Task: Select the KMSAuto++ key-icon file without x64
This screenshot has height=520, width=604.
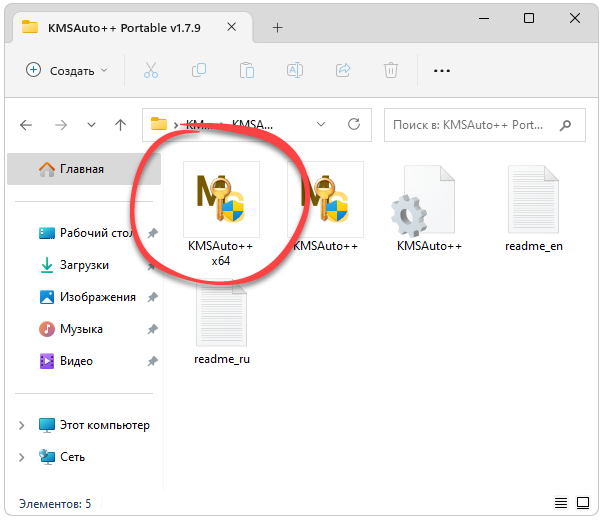Action: 325,206
